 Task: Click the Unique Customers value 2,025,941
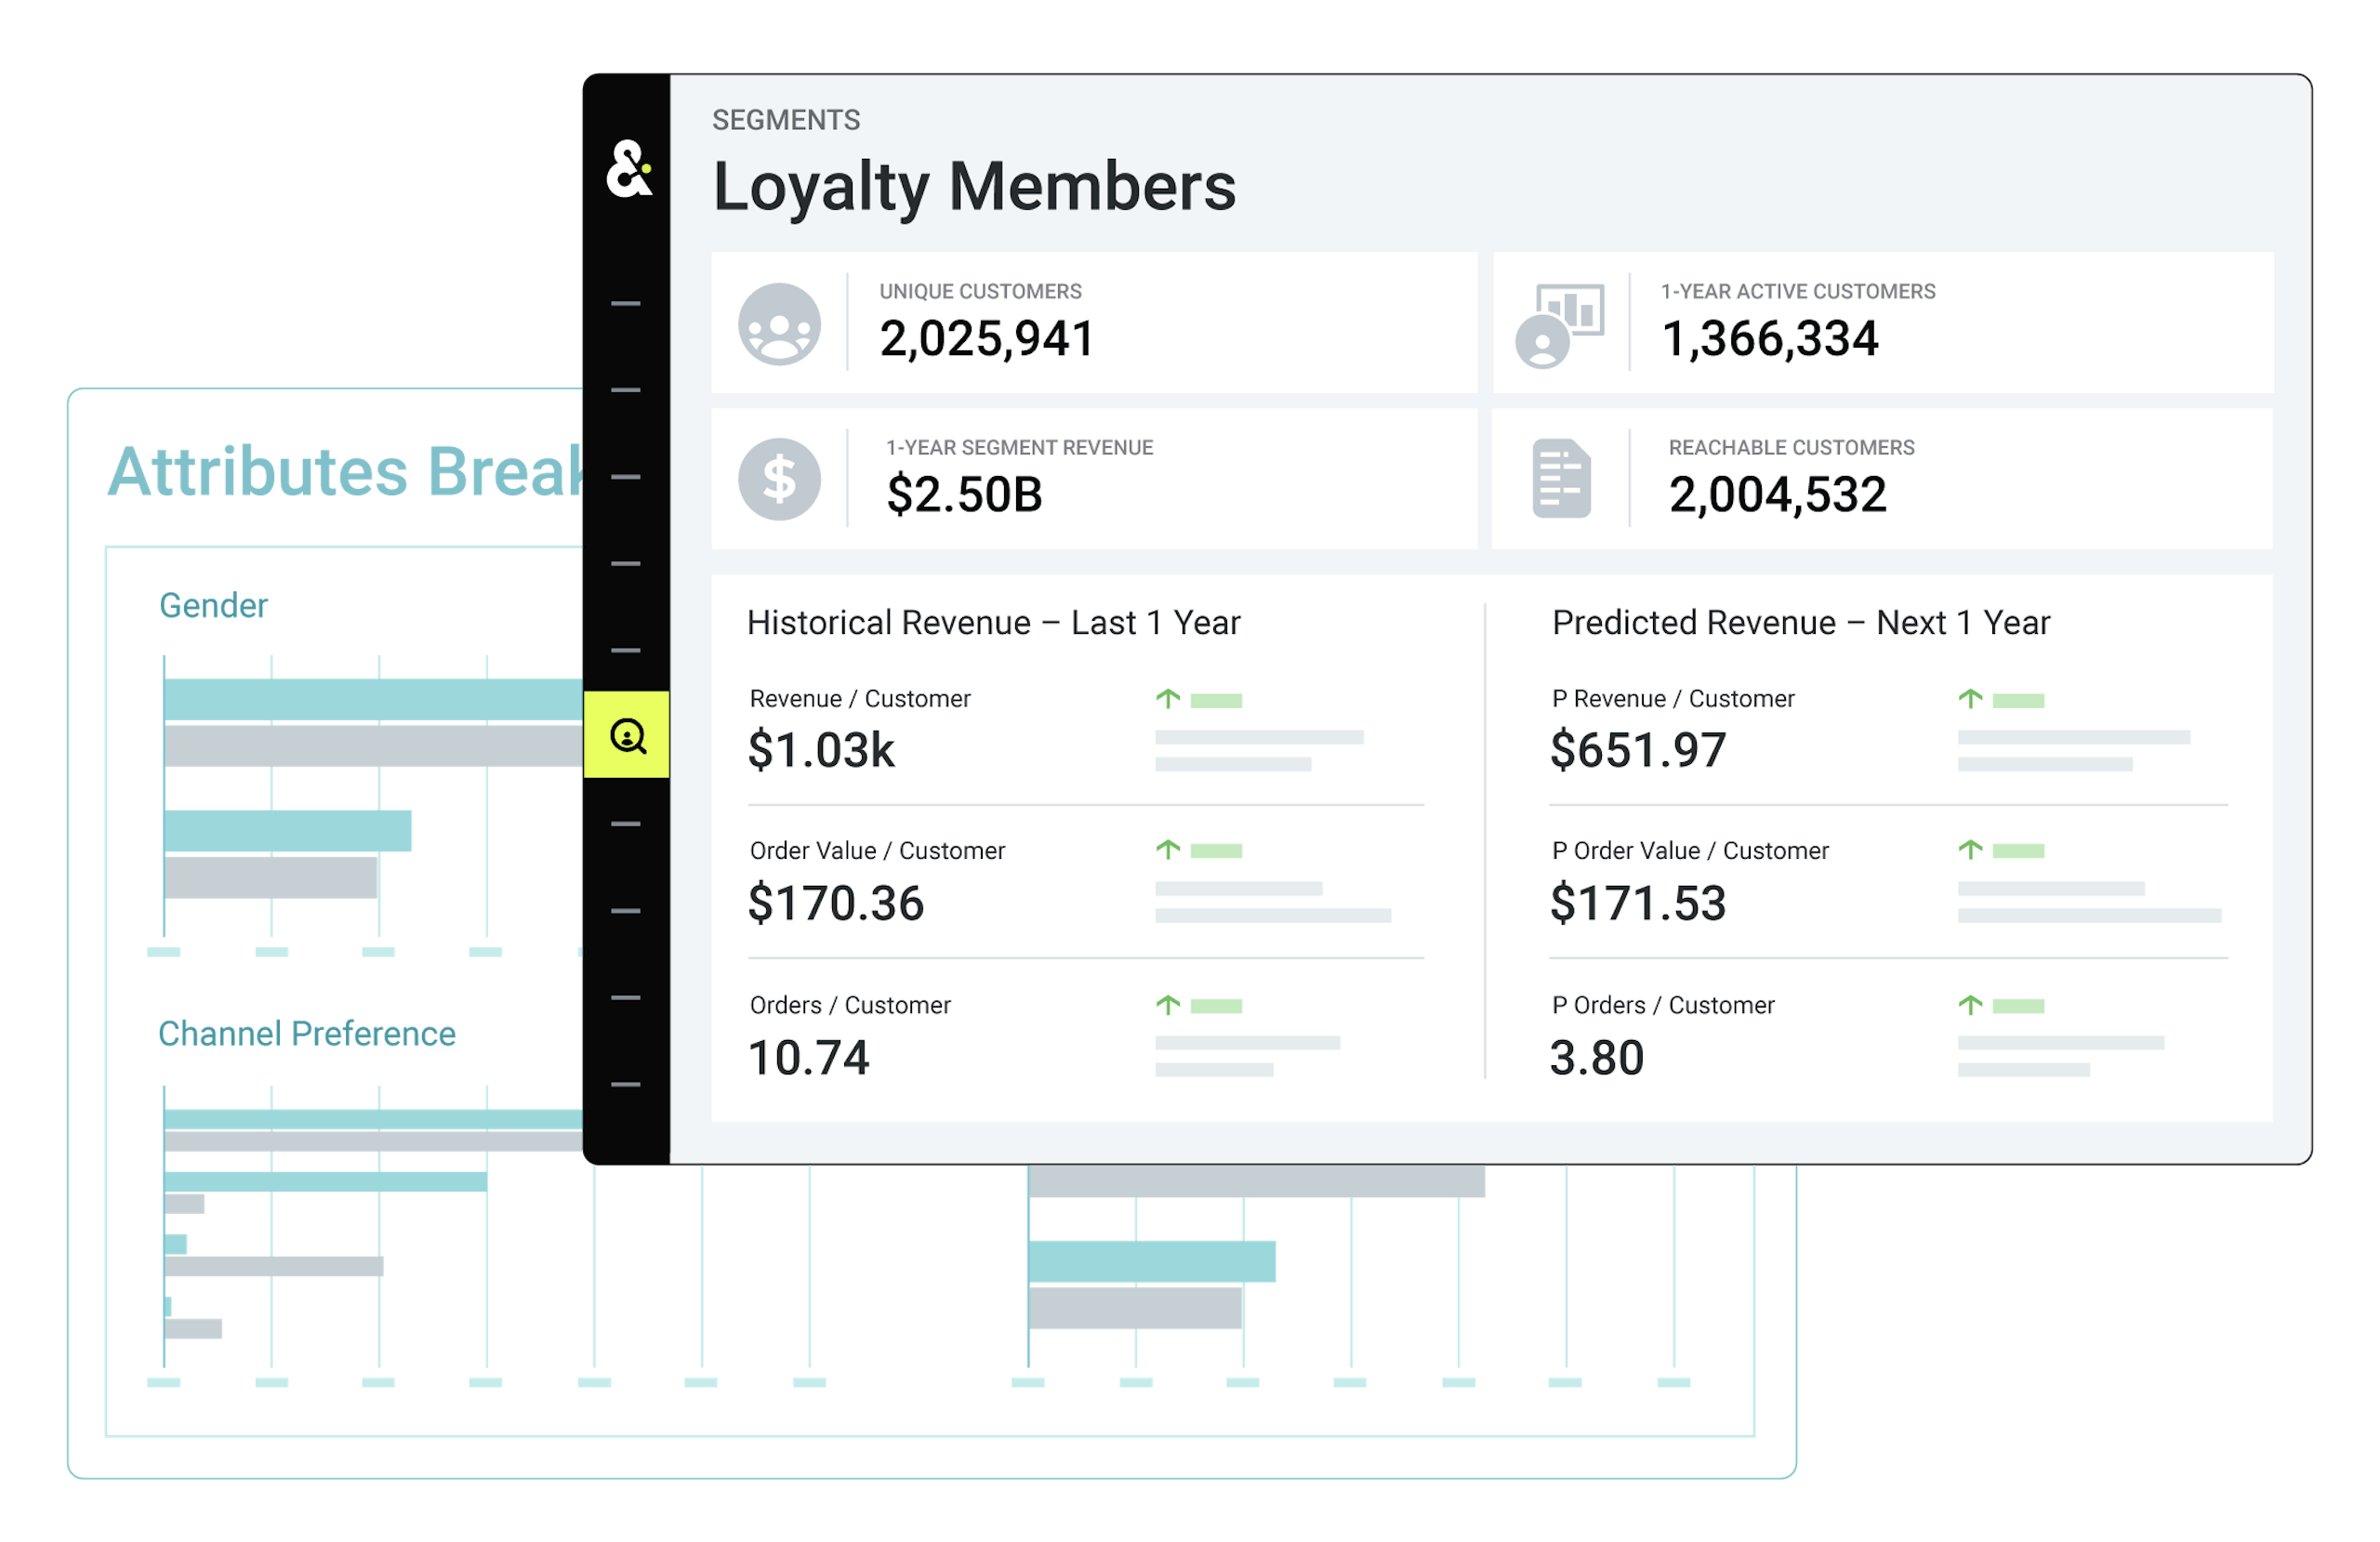[x=987, y=339]
